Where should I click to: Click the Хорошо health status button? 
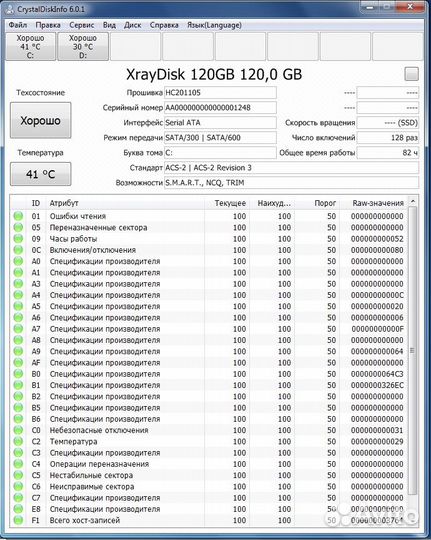pos(41,121)
